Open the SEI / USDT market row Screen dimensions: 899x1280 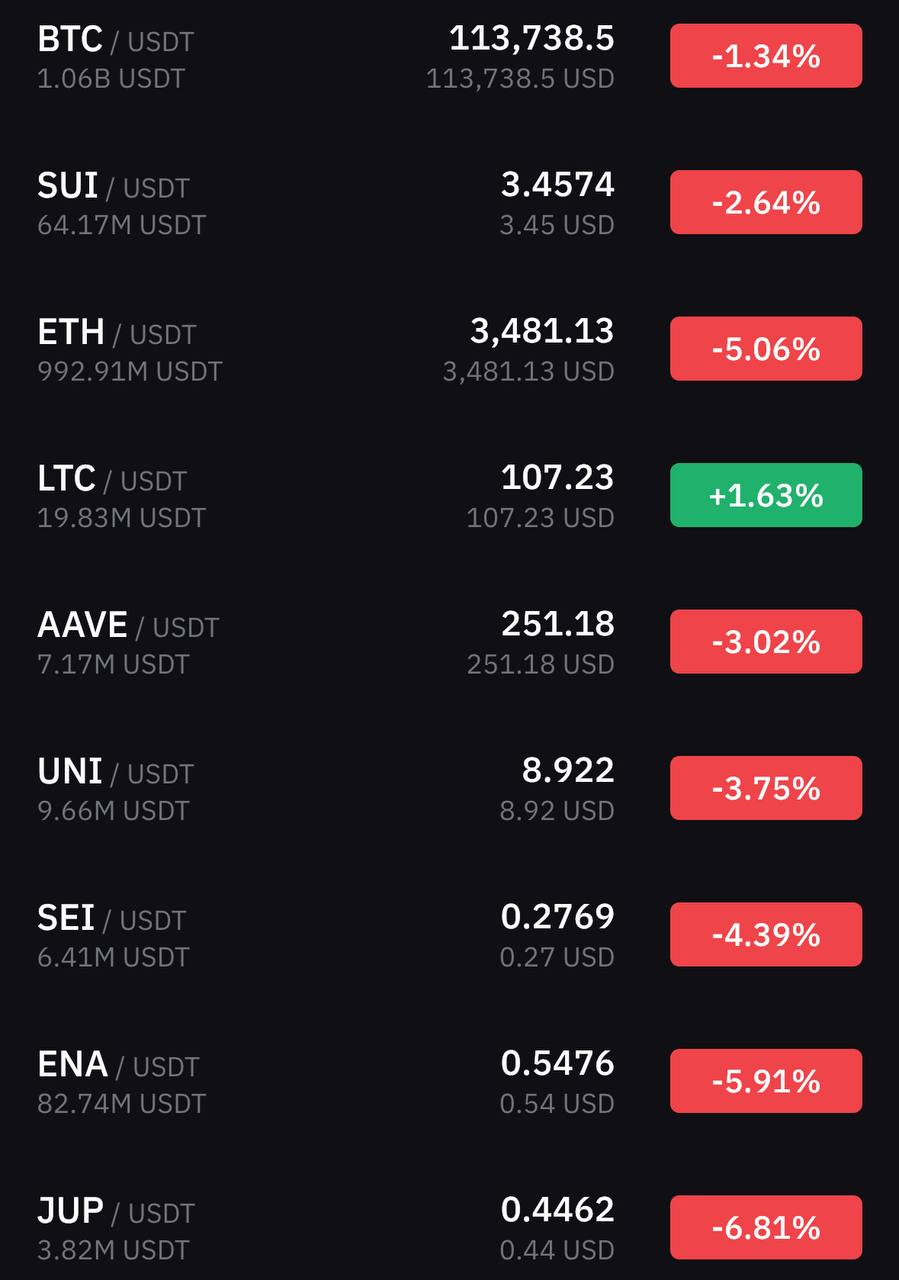[449, 934]
